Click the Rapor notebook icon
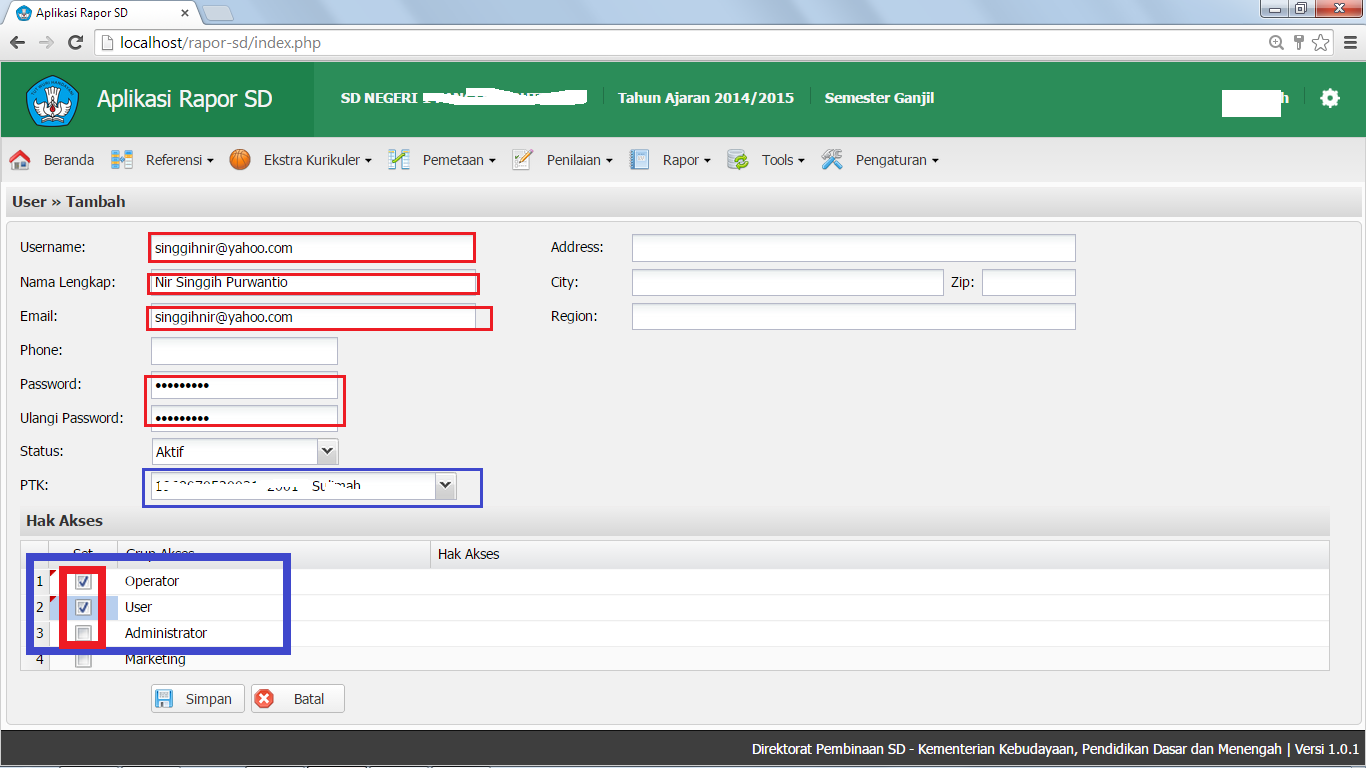 point(640,160)
